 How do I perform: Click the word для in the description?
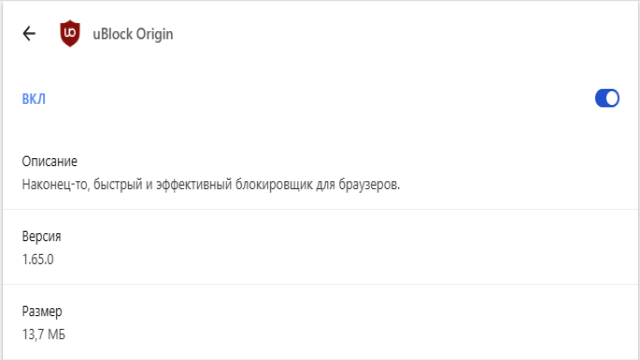pos(326,184)
